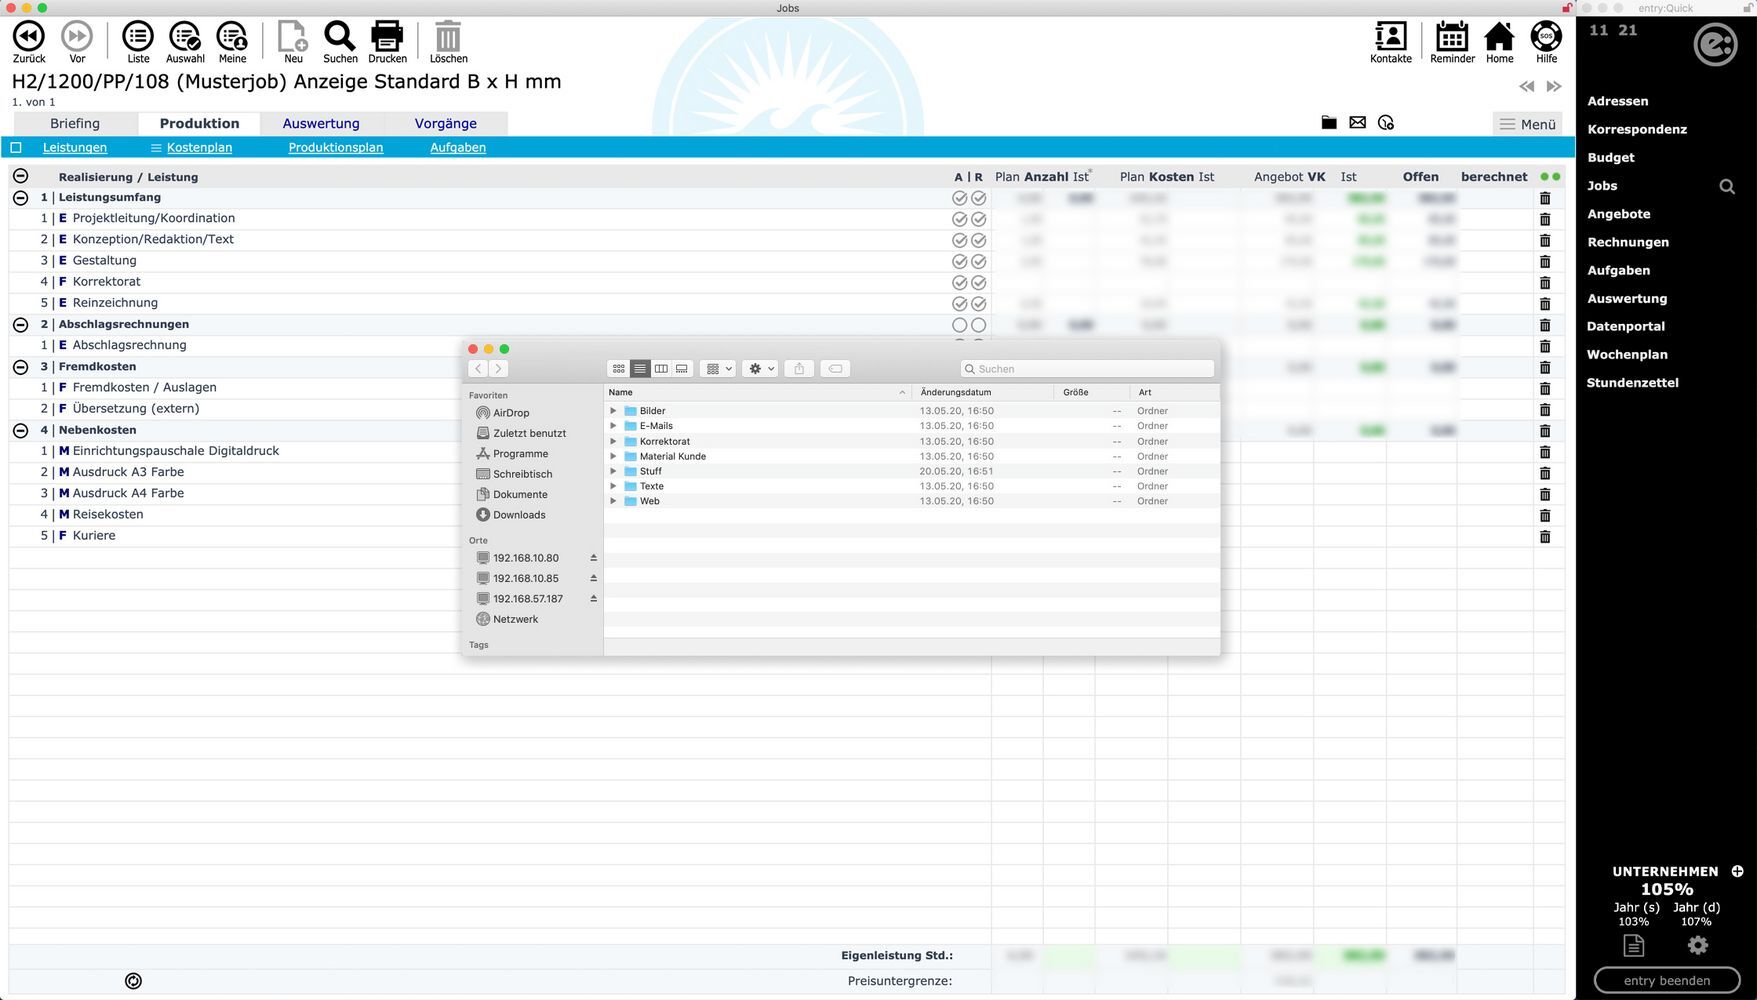Open the Briefing tab
Viewport: 1757px width, 1000px height.
(x=75, y=124)
